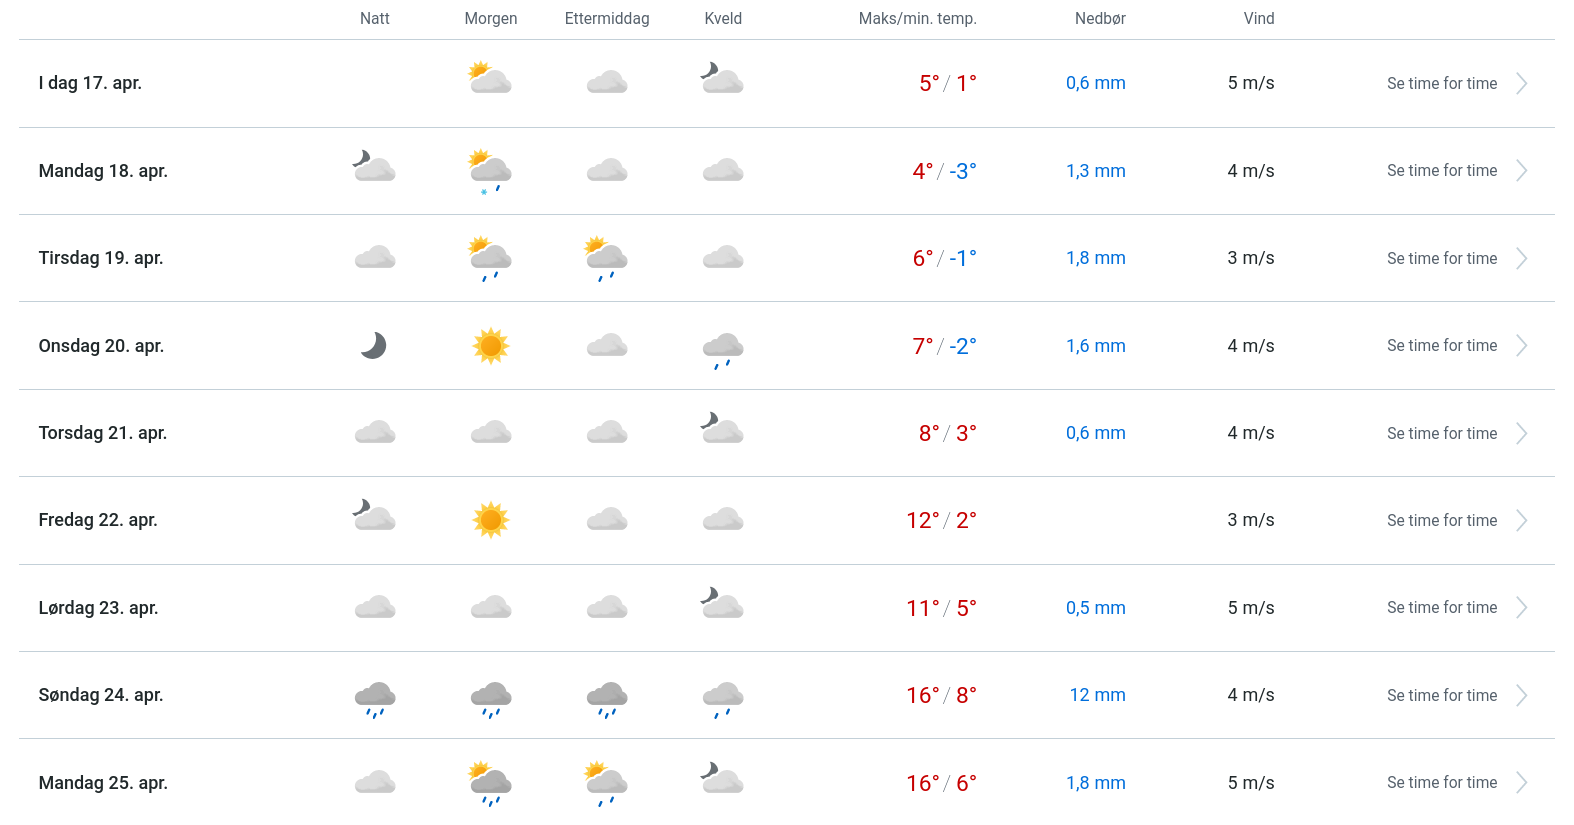1574x825 pixels.
Task: Click the Nedbør column header
Action: (1100, 19)
